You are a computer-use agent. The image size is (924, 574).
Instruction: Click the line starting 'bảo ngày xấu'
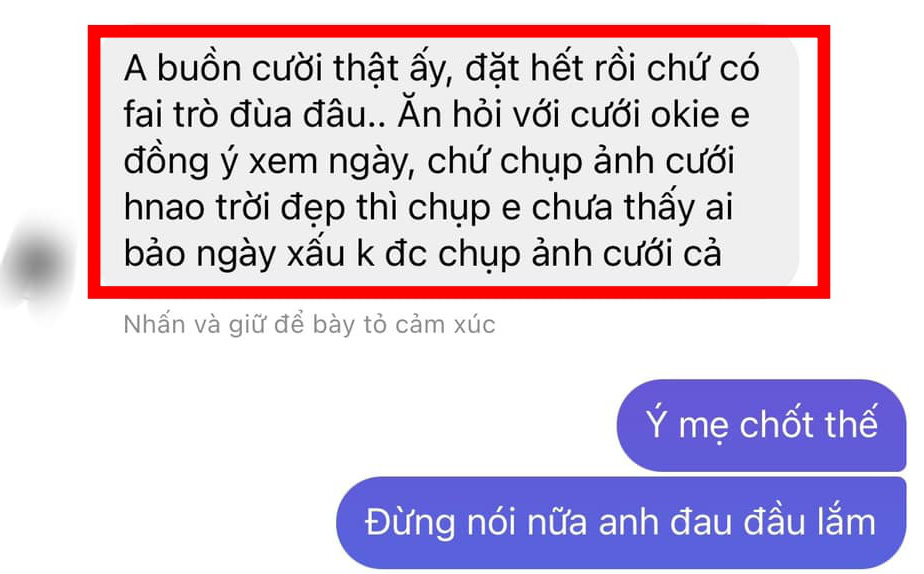(423, 255)
